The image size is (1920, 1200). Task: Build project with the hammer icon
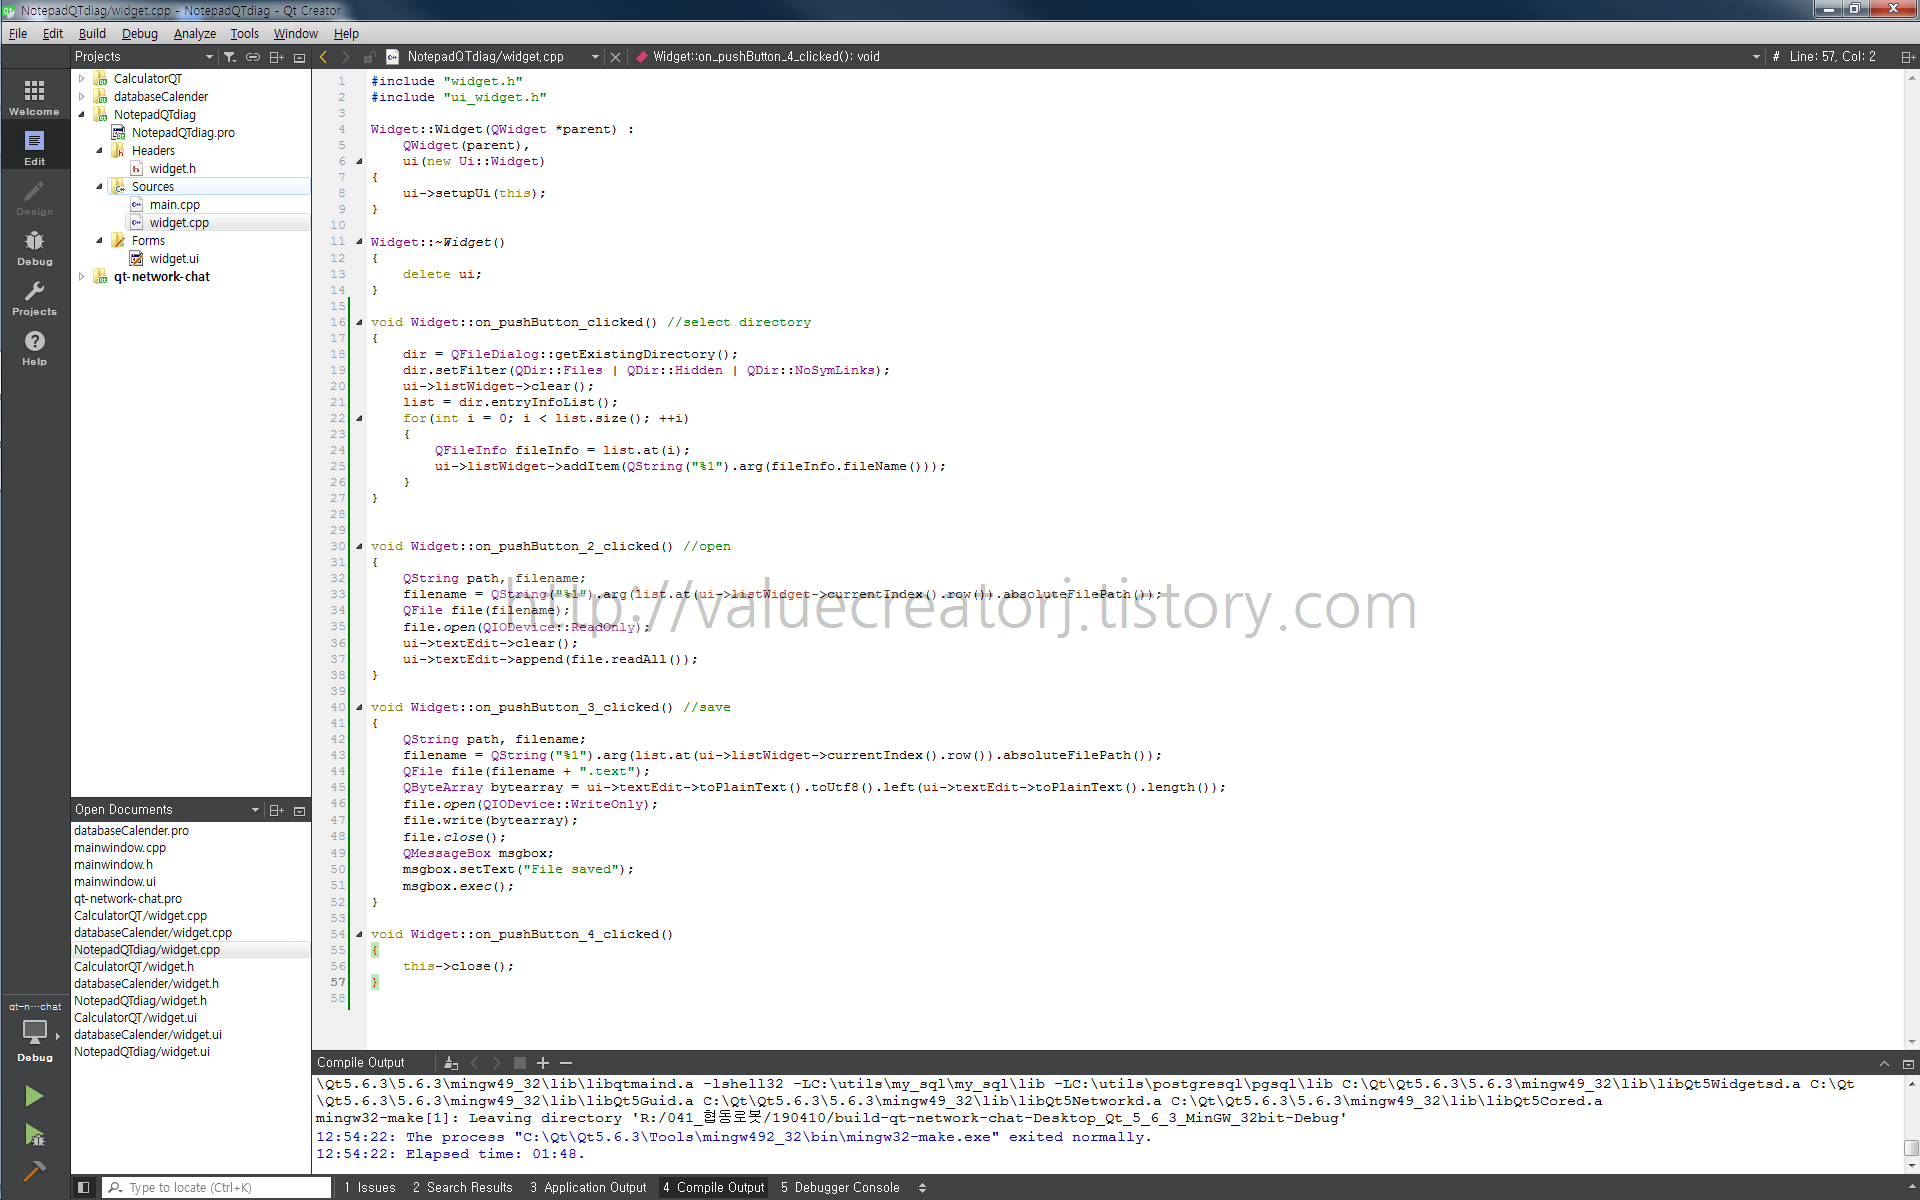[34, 1171]
